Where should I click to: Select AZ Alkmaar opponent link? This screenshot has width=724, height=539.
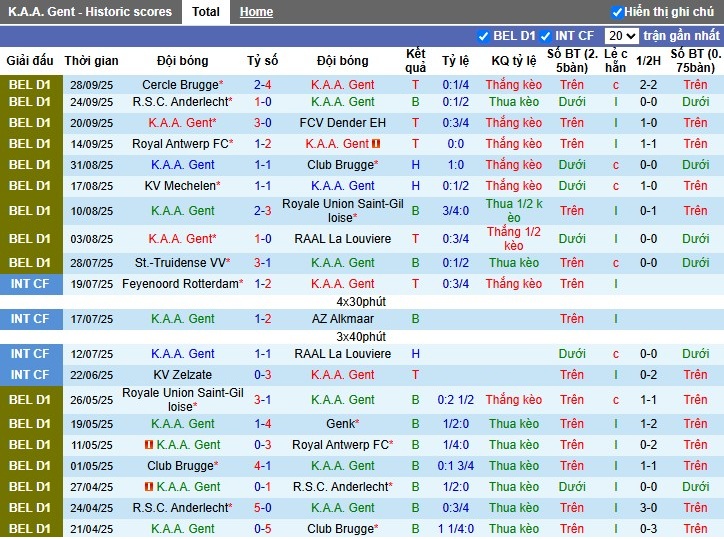pyautogui.click(x=342, y=319)
